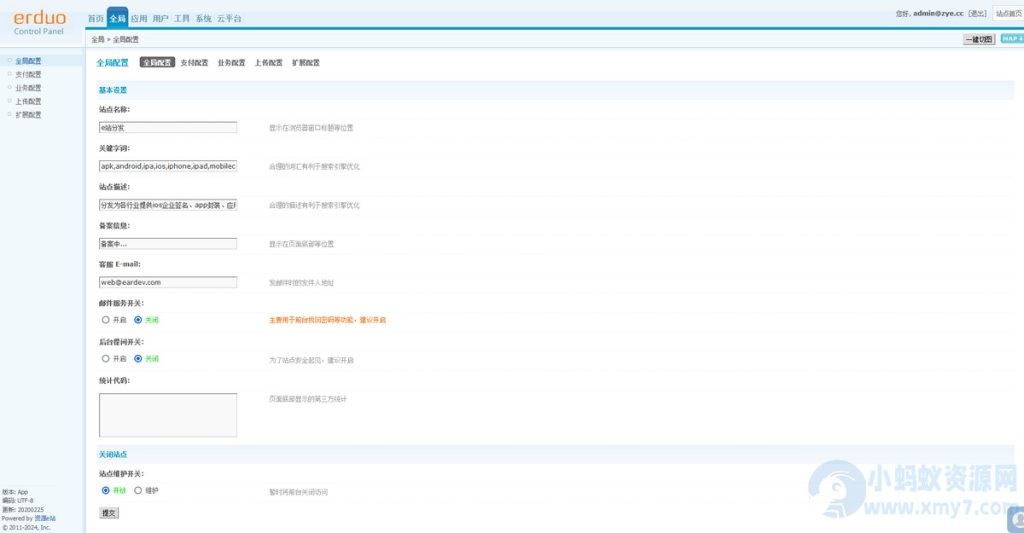Click the 一键切图 button
The image size is (1024, 533).
(978, 39)
